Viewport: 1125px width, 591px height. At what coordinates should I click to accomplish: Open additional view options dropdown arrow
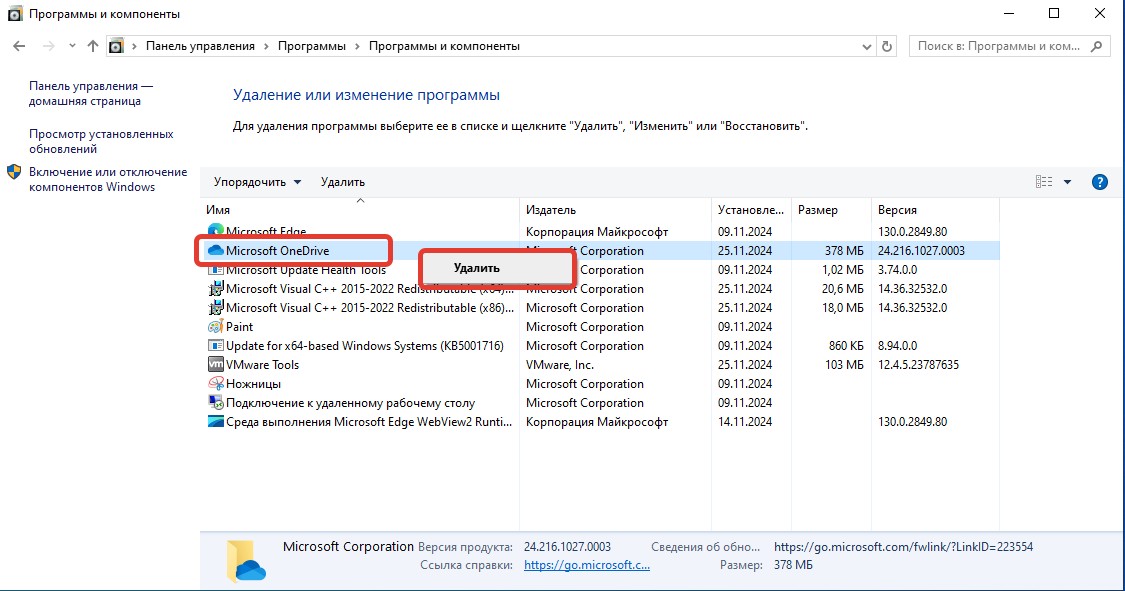pyautogui.click(x=1068, y=182)
